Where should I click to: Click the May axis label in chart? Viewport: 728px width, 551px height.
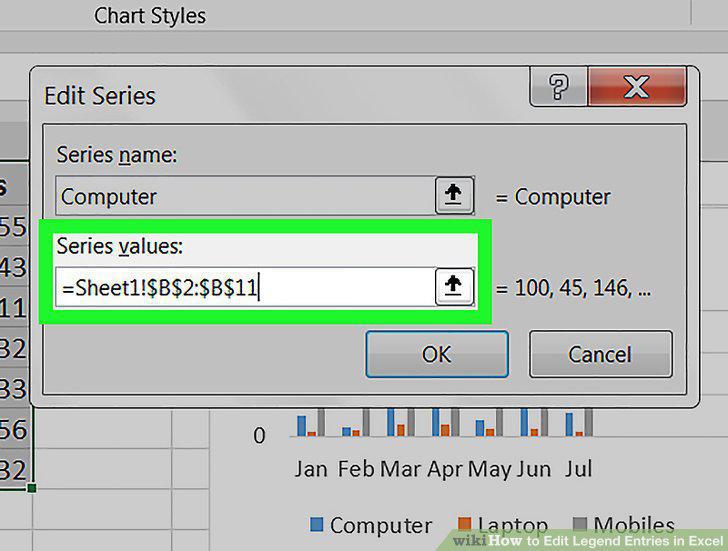point(490,469)
